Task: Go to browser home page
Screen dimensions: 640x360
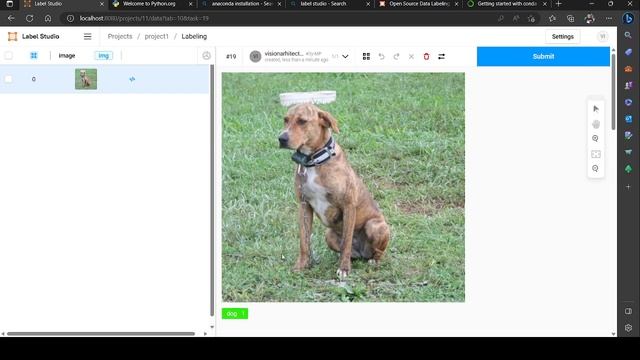Action: pyautogui.click(x=48, y=18)
